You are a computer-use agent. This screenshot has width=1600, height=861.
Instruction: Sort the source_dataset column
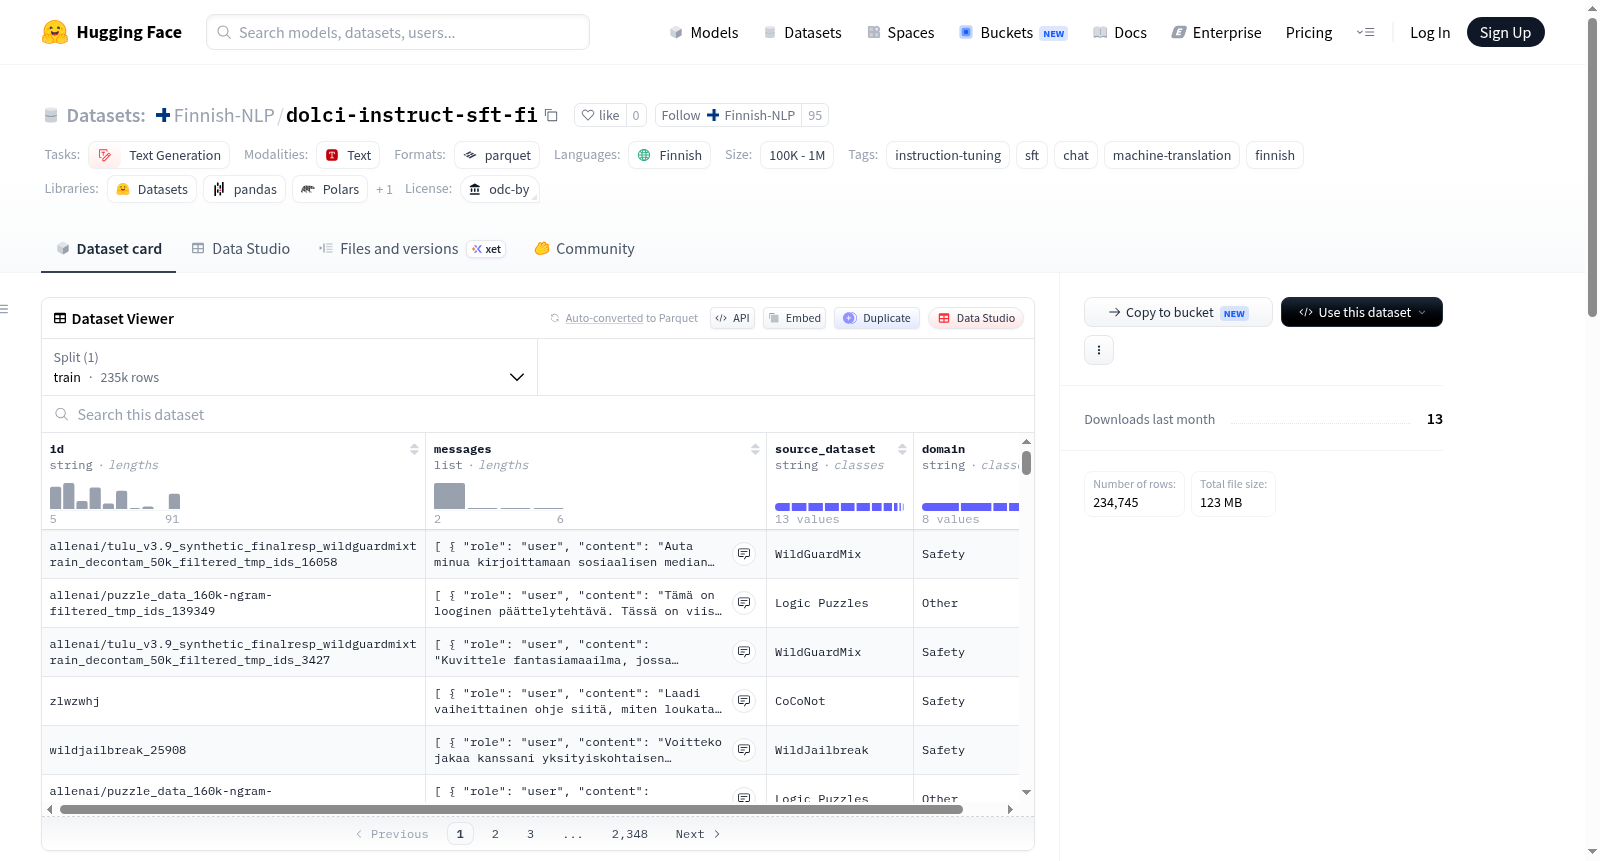click(902, 449)
